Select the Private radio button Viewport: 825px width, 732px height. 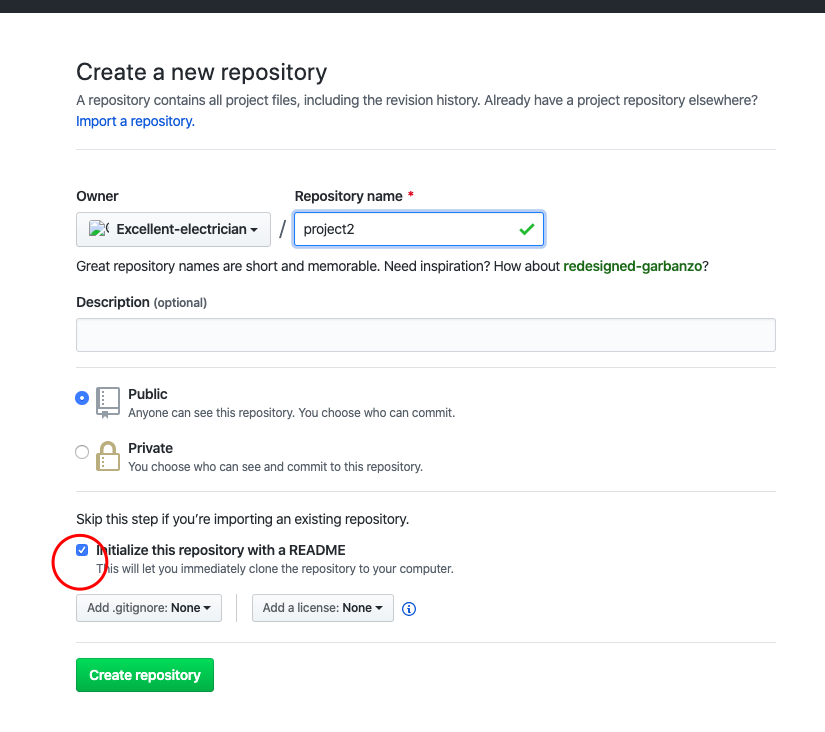[82, 452]
